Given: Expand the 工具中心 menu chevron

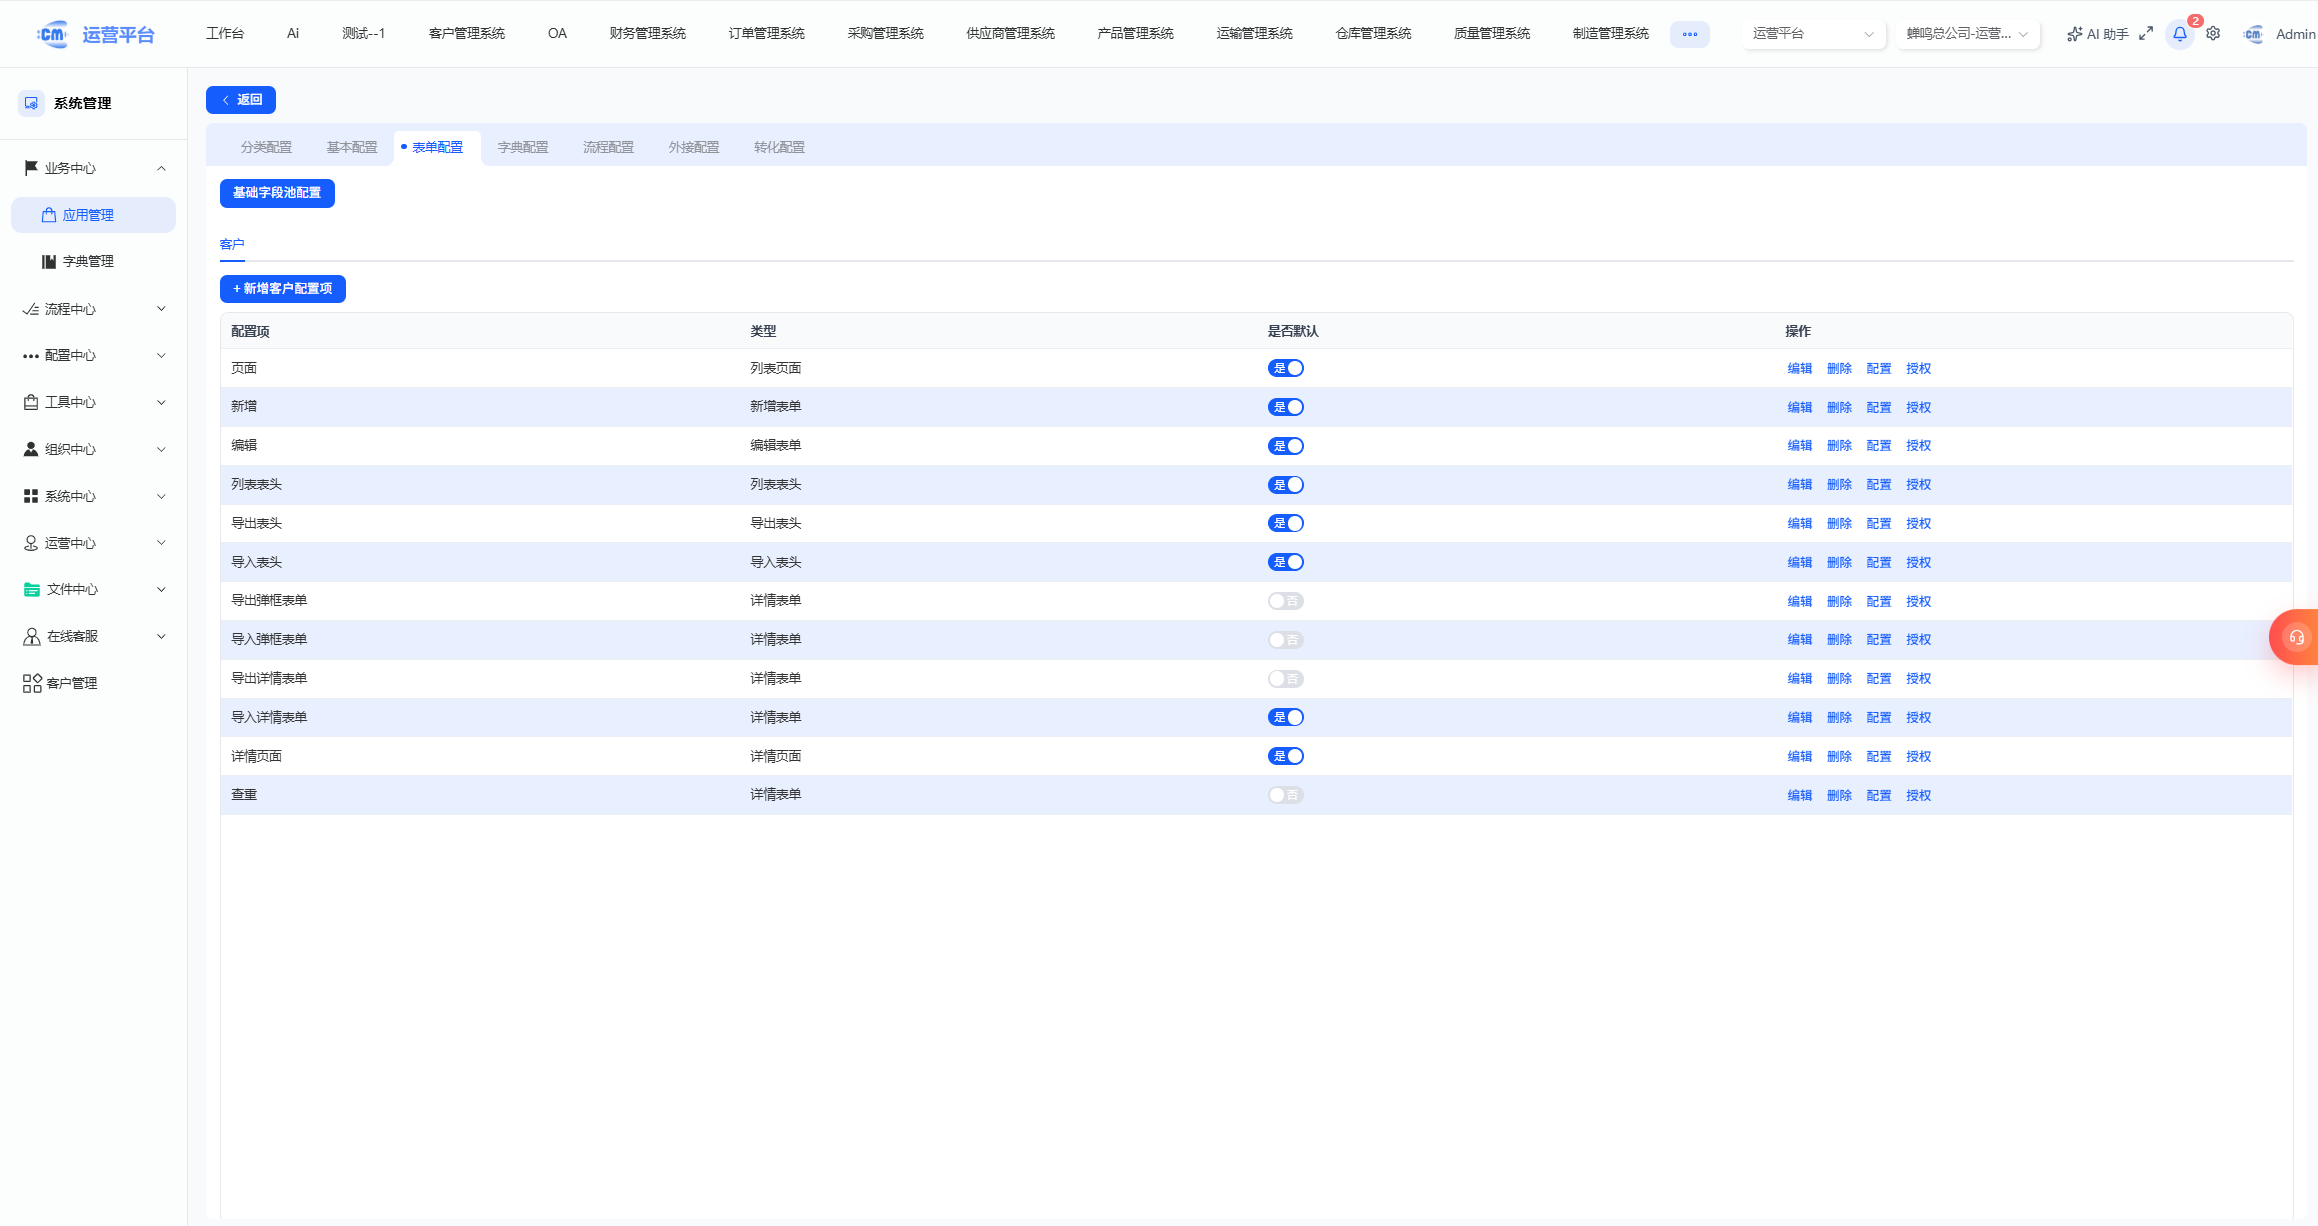Looking at the screenshot, I should (161, 402).
